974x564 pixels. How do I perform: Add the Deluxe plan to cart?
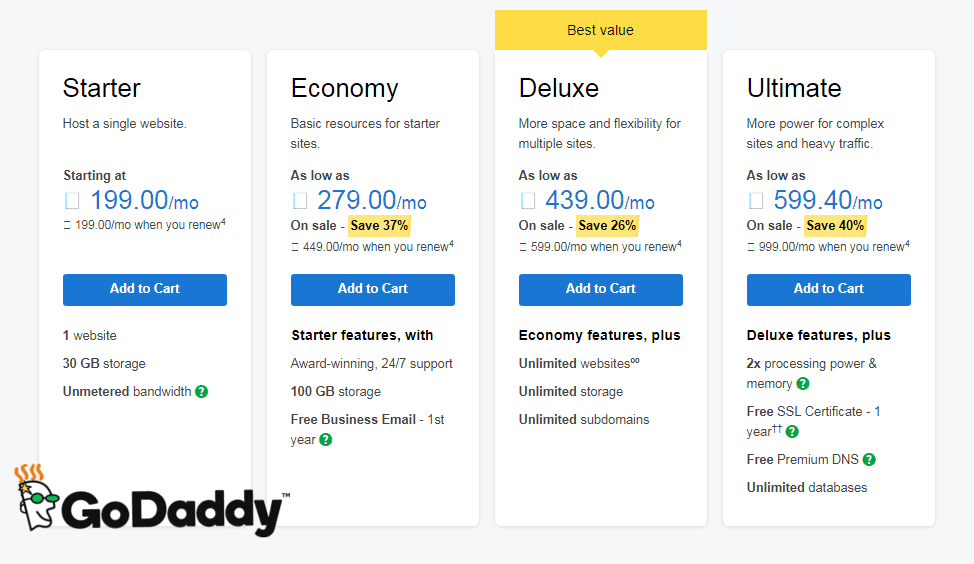[601, 289]
